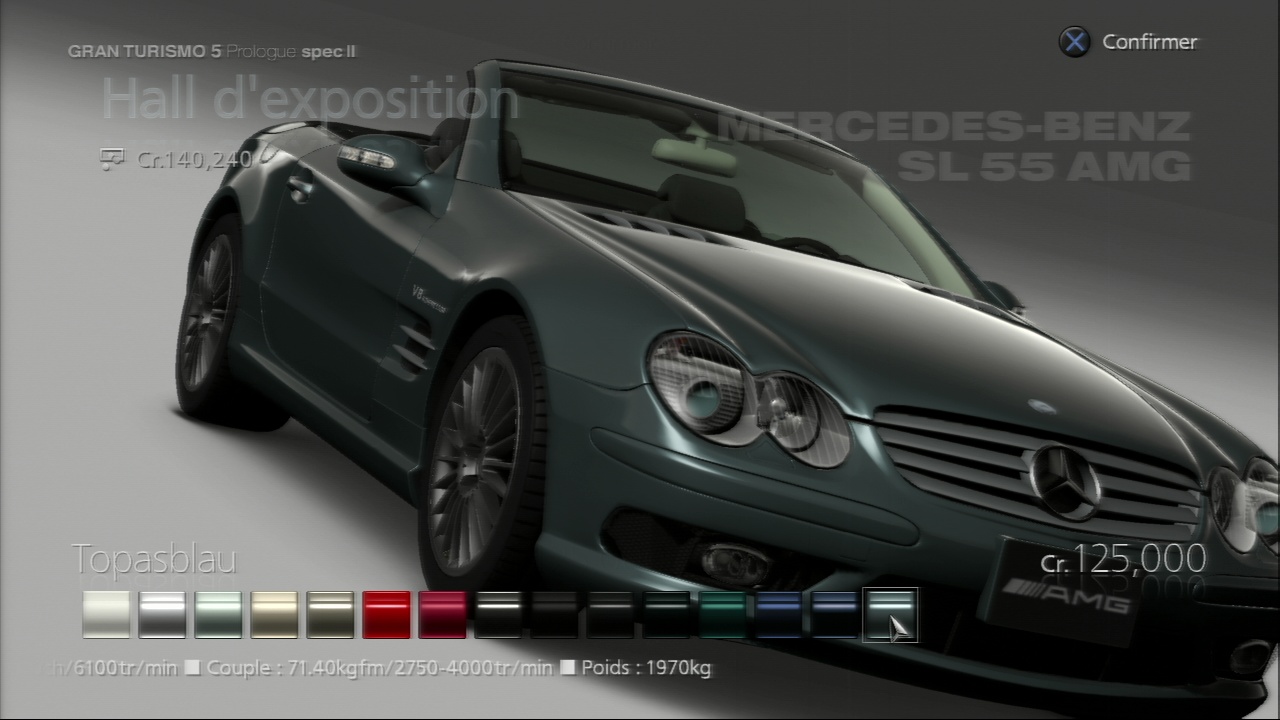
Task: Click the Confirmer label
Action: click(1149, 42)
